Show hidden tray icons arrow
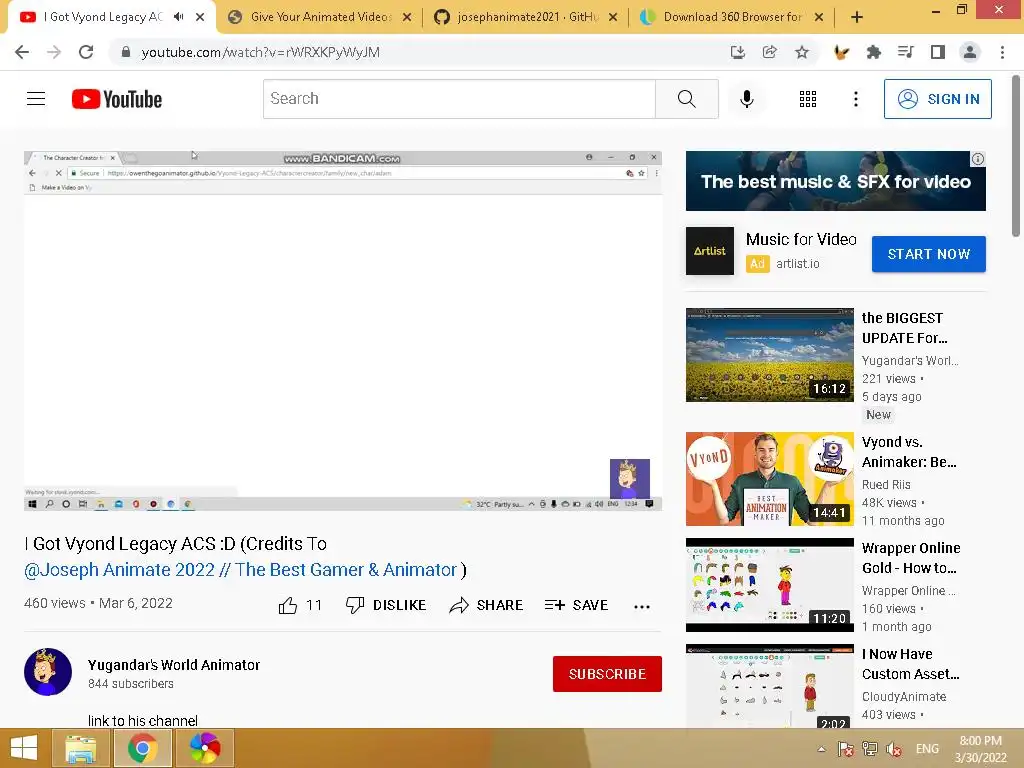 pos(821,749)
